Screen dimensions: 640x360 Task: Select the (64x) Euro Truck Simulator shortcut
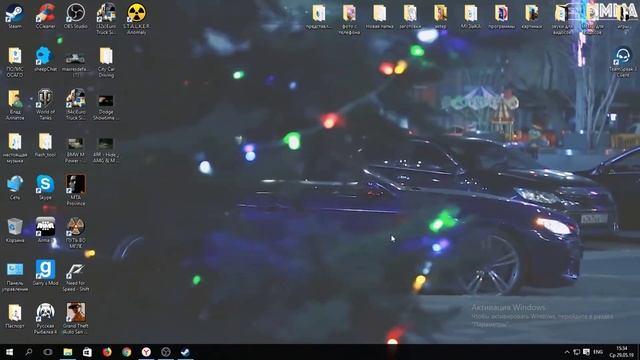[x=76, y=103]
